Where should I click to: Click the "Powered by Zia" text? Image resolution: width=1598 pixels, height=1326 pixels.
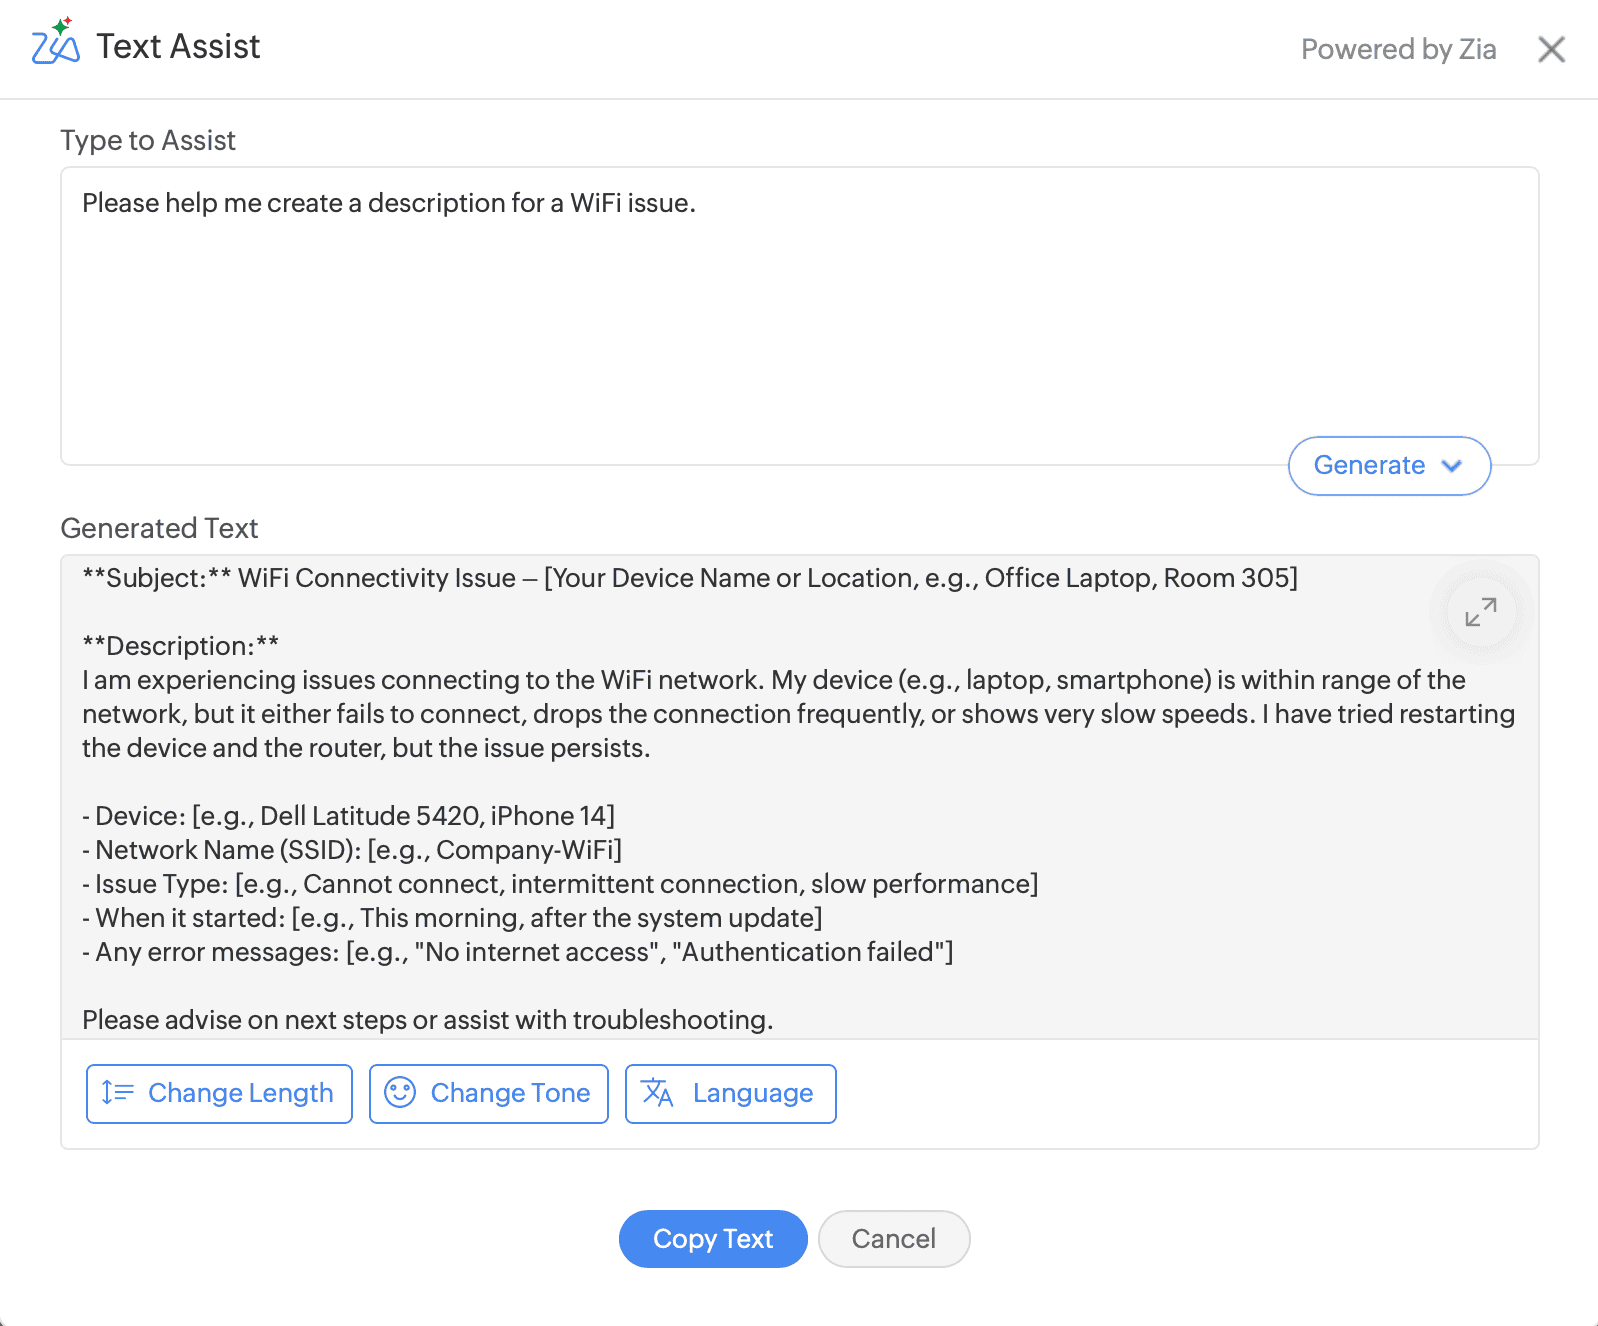point(1398,49)
